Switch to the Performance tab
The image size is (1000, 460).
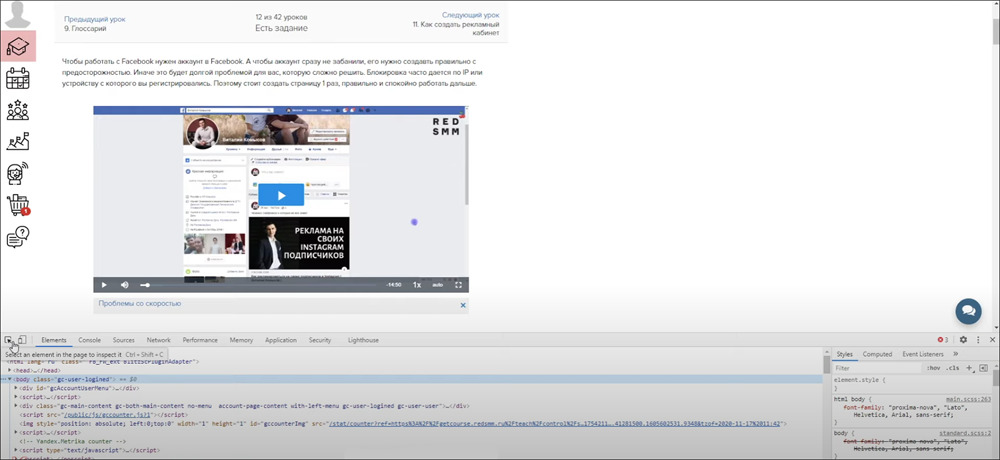(200, 340)
